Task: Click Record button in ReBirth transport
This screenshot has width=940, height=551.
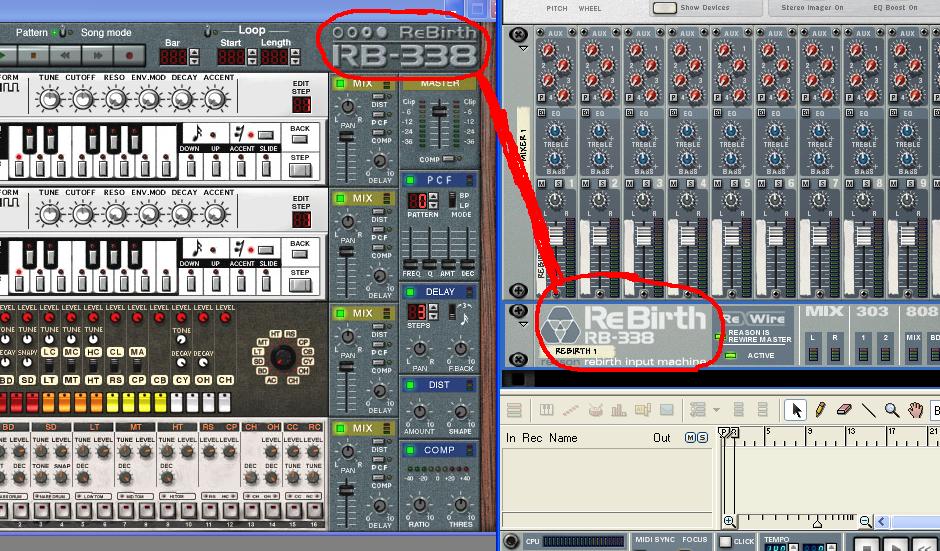Action: (x=129, y=56)
